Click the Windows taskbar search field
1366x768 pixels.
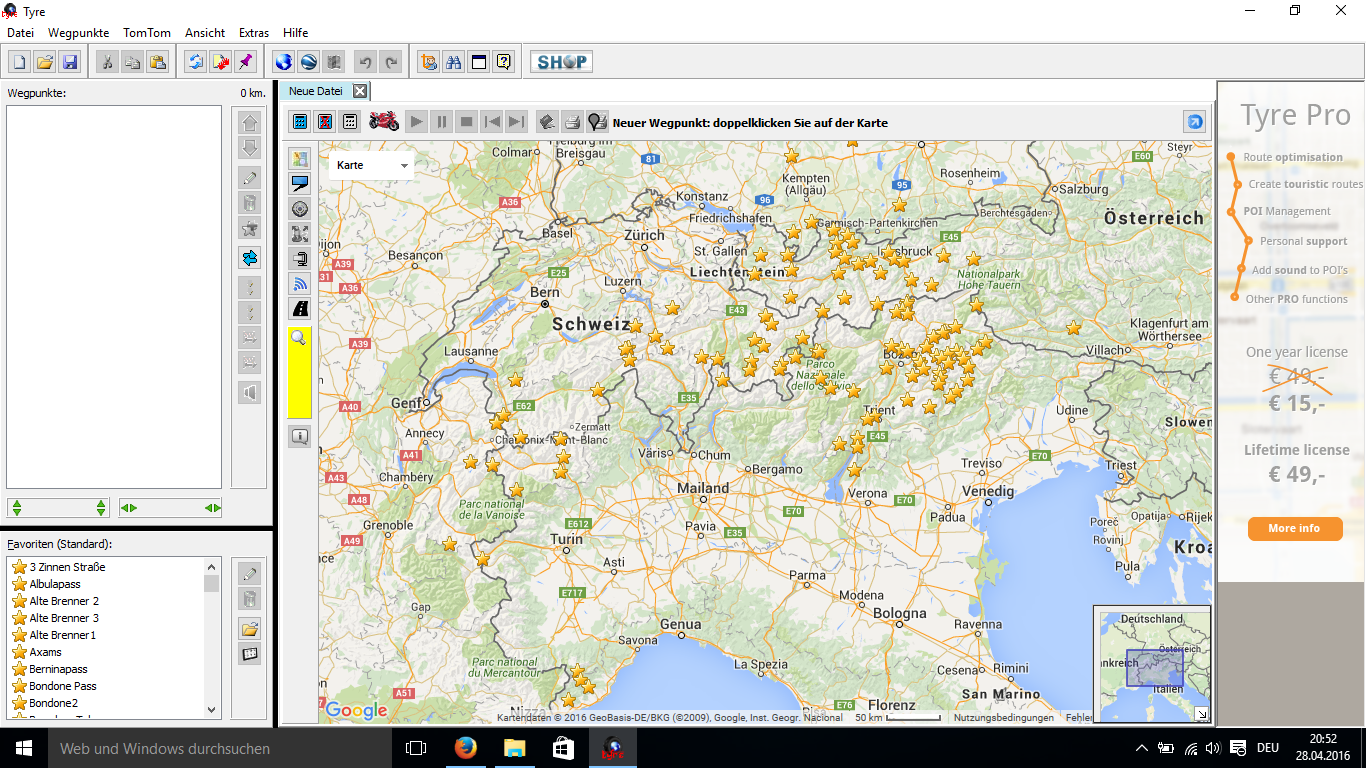tap(220, 748)
